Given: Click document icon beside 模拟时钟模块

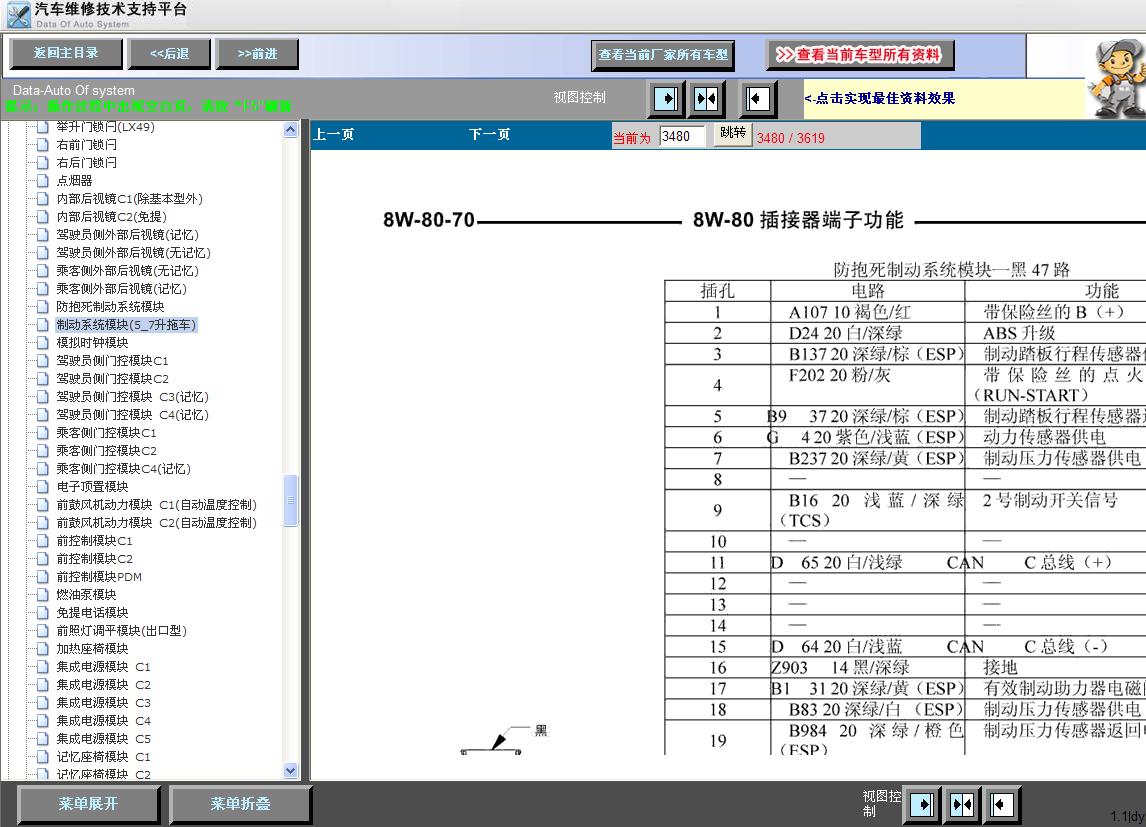Looking at the screenshot, I should point(42,343).
